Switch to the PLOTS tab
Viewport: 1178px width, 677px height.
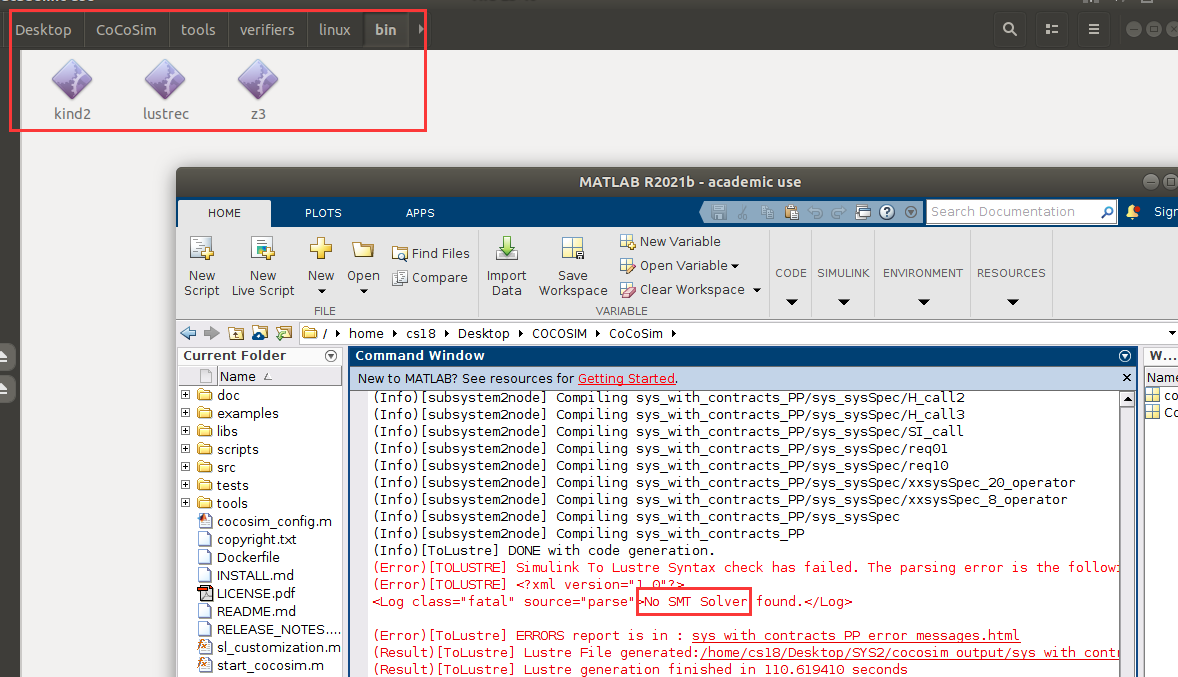point(323,212)
